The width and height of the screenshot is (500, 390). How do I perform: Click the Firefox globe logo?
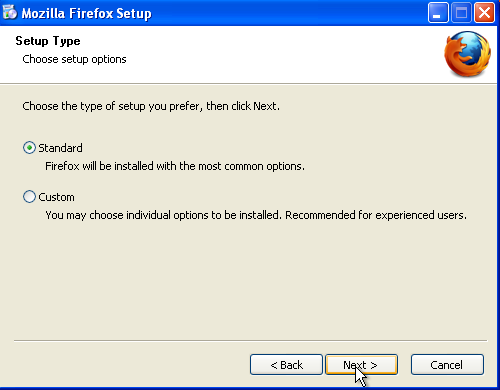click(x=467, y=54)
